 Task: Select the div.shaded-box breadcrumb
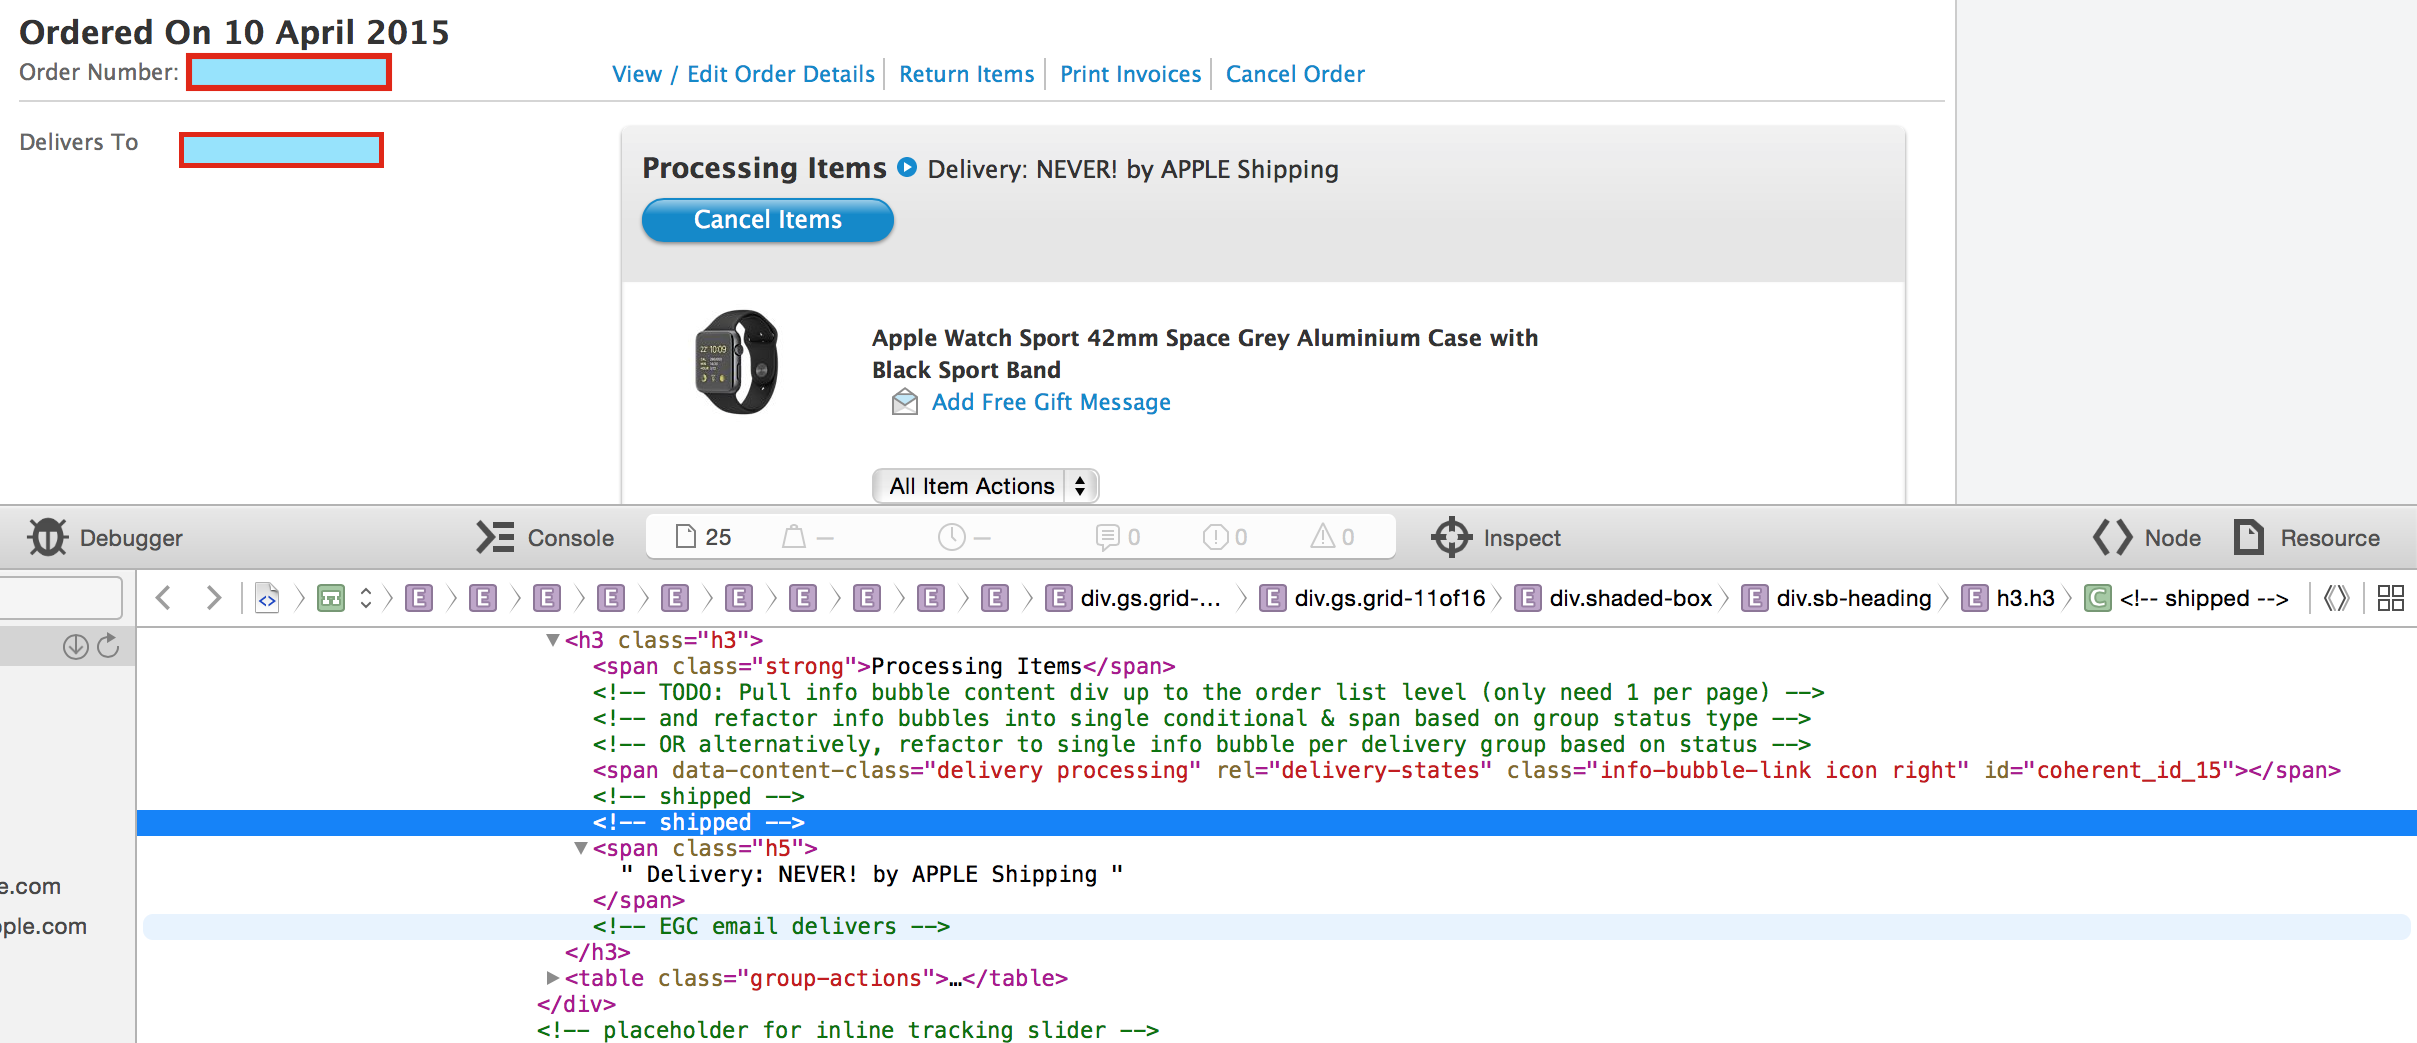pyautogui.click(x=1614, y=598)
